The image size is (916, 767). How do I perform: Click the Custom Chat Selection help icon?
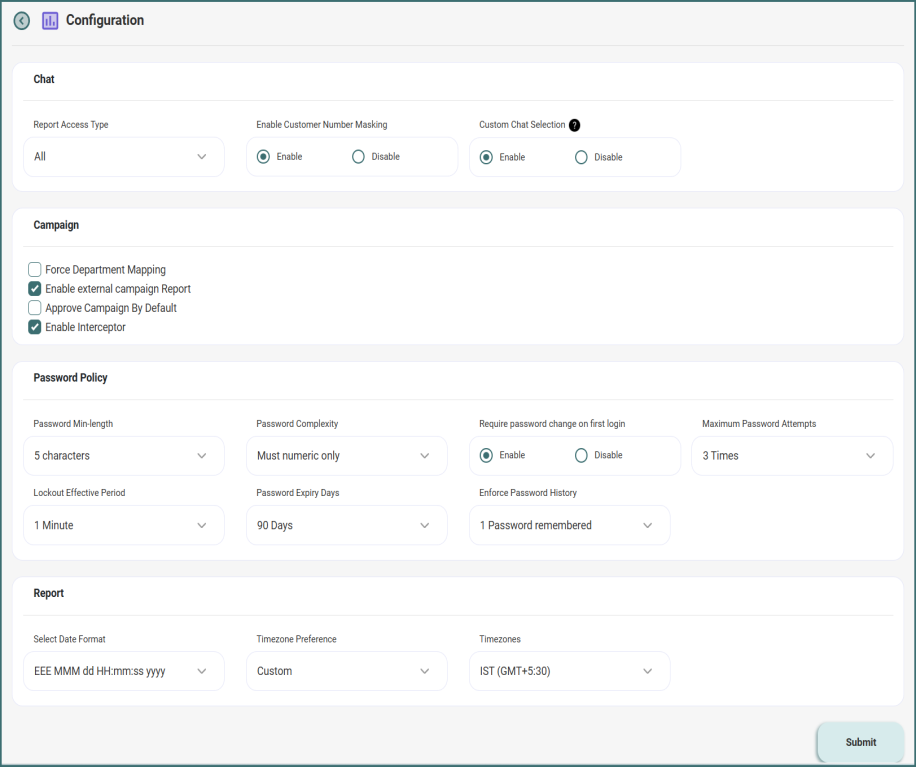[574, 125]
